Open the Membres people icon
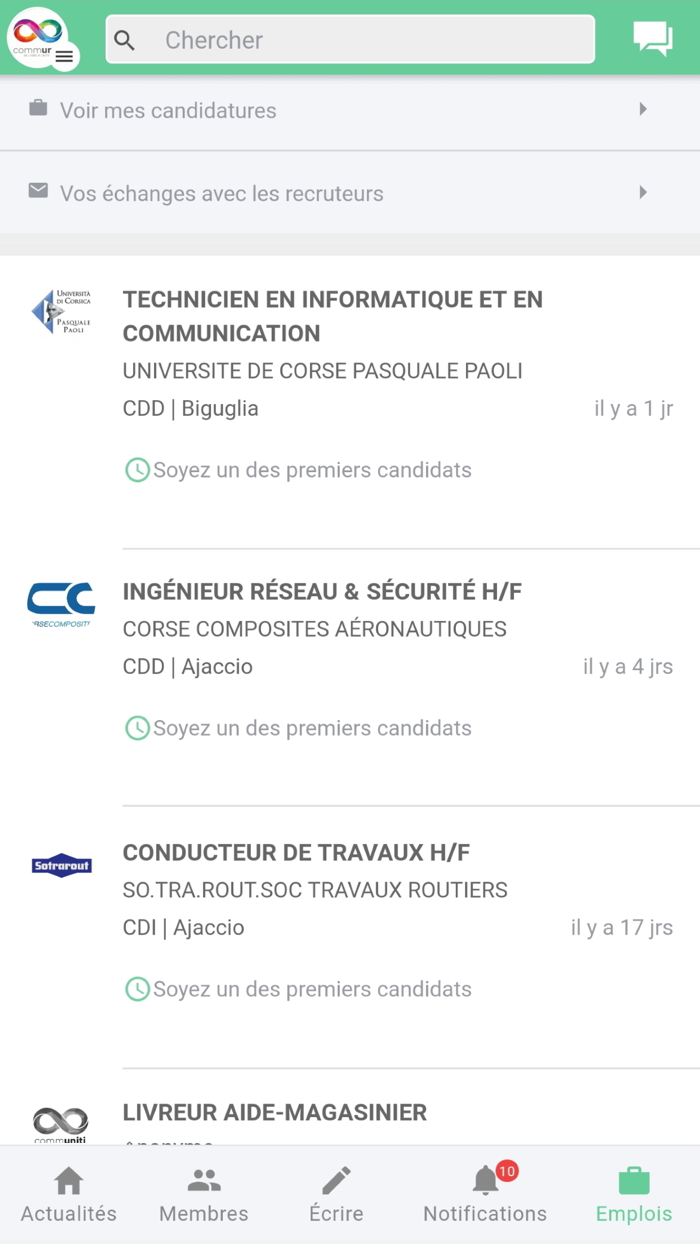 [x=203, y=1181]
